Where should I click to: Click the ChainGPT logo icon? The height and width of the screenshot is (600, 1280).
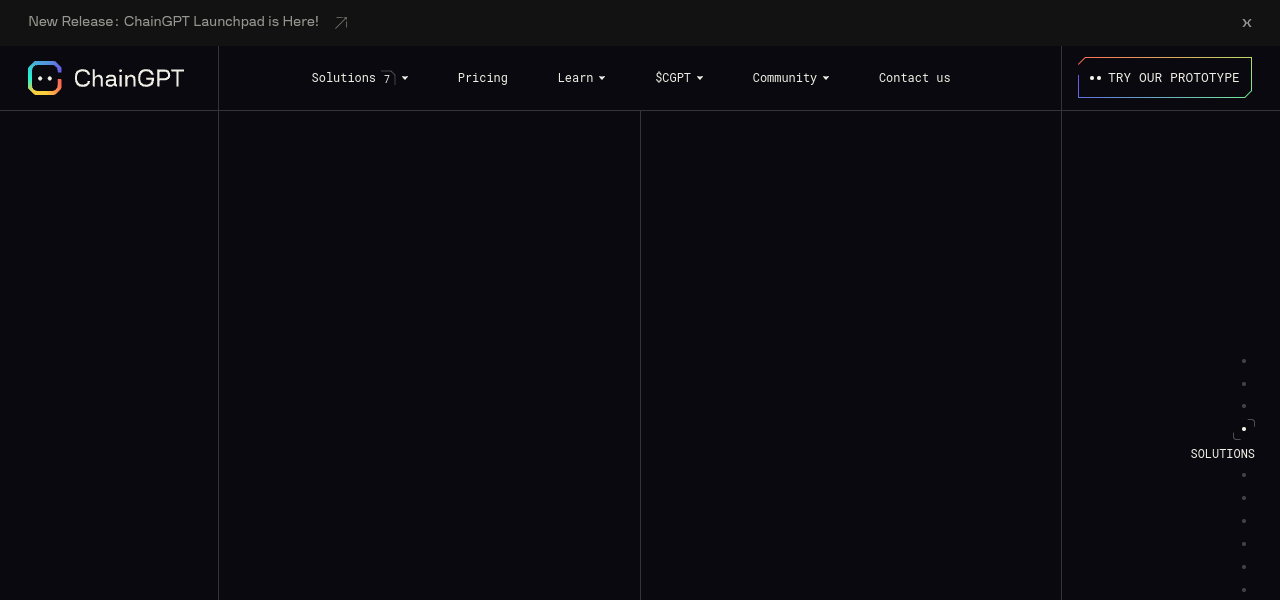45,78
